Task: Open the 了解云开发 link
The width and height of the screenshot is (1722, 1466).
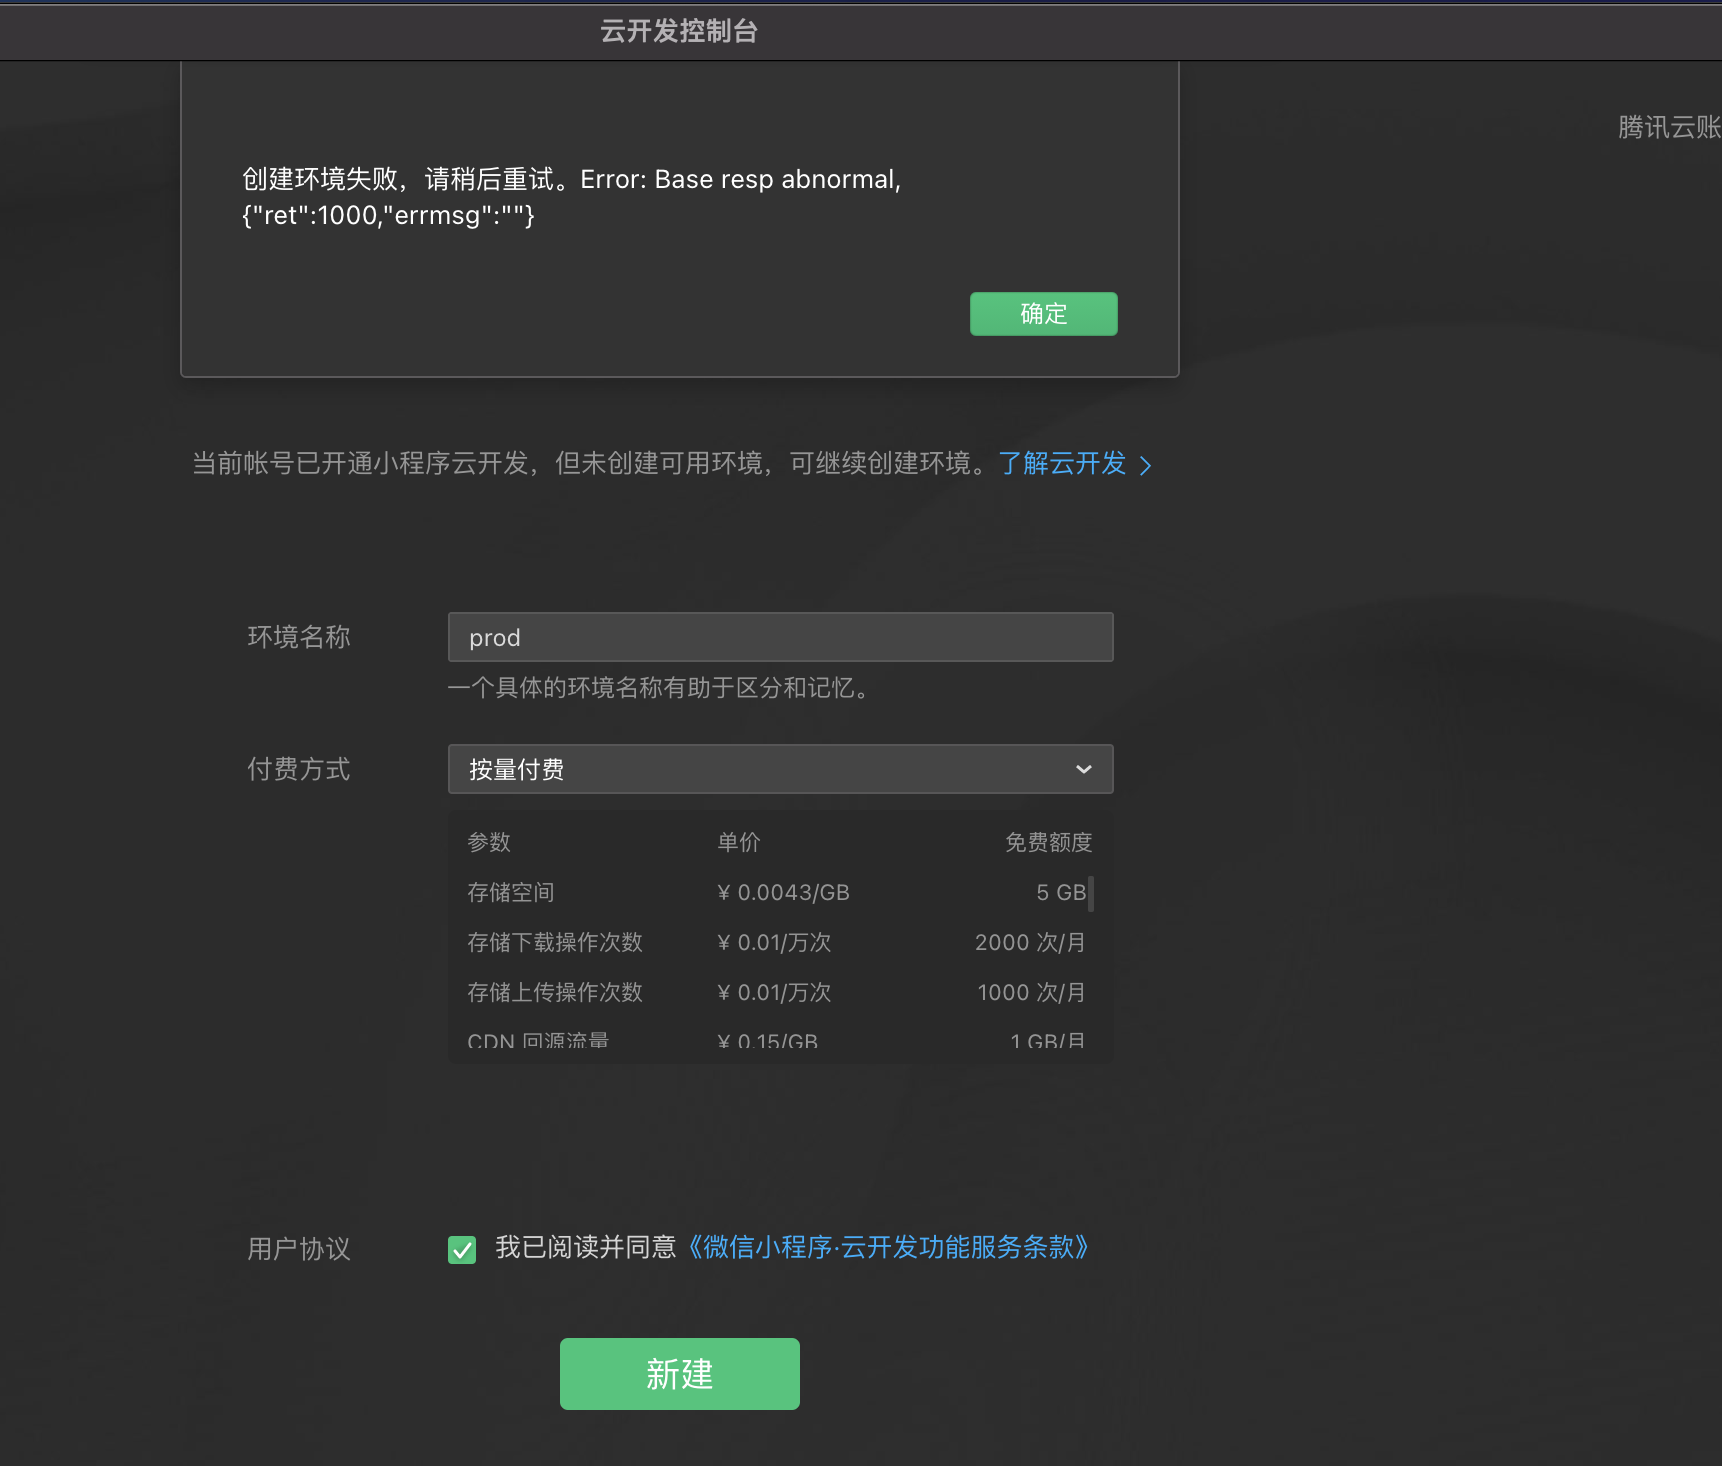Action: [1074, 463]
